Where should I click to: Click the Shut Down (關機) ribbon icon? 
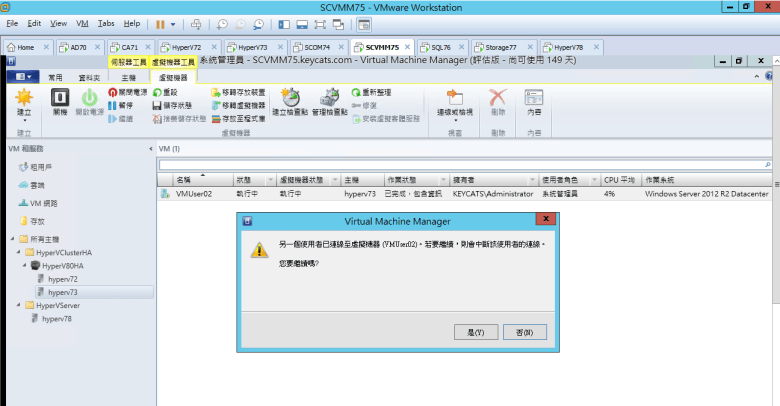pyautogui.click(x=60, y=98)
